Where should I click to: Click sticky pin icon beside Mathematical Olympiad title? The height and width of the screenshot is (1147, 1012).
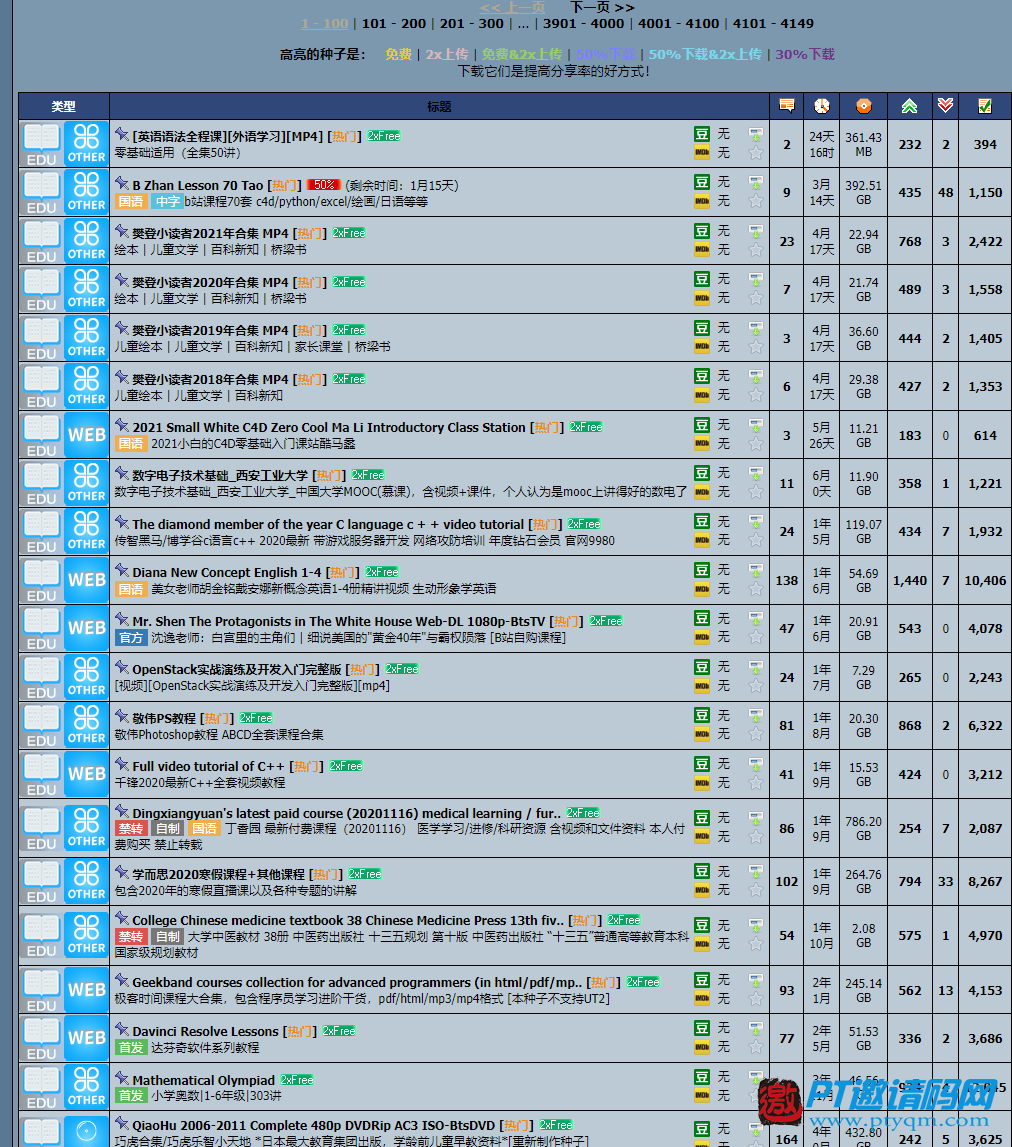coord(121,1078)
